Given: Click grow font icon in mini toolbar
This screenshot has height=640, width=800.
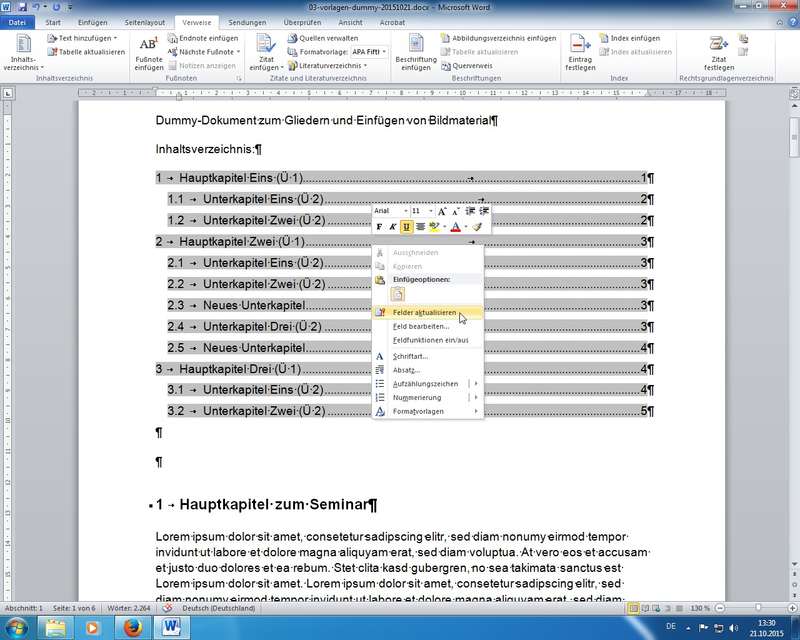Looking at the screenshot, I should [x=442, y=211].
